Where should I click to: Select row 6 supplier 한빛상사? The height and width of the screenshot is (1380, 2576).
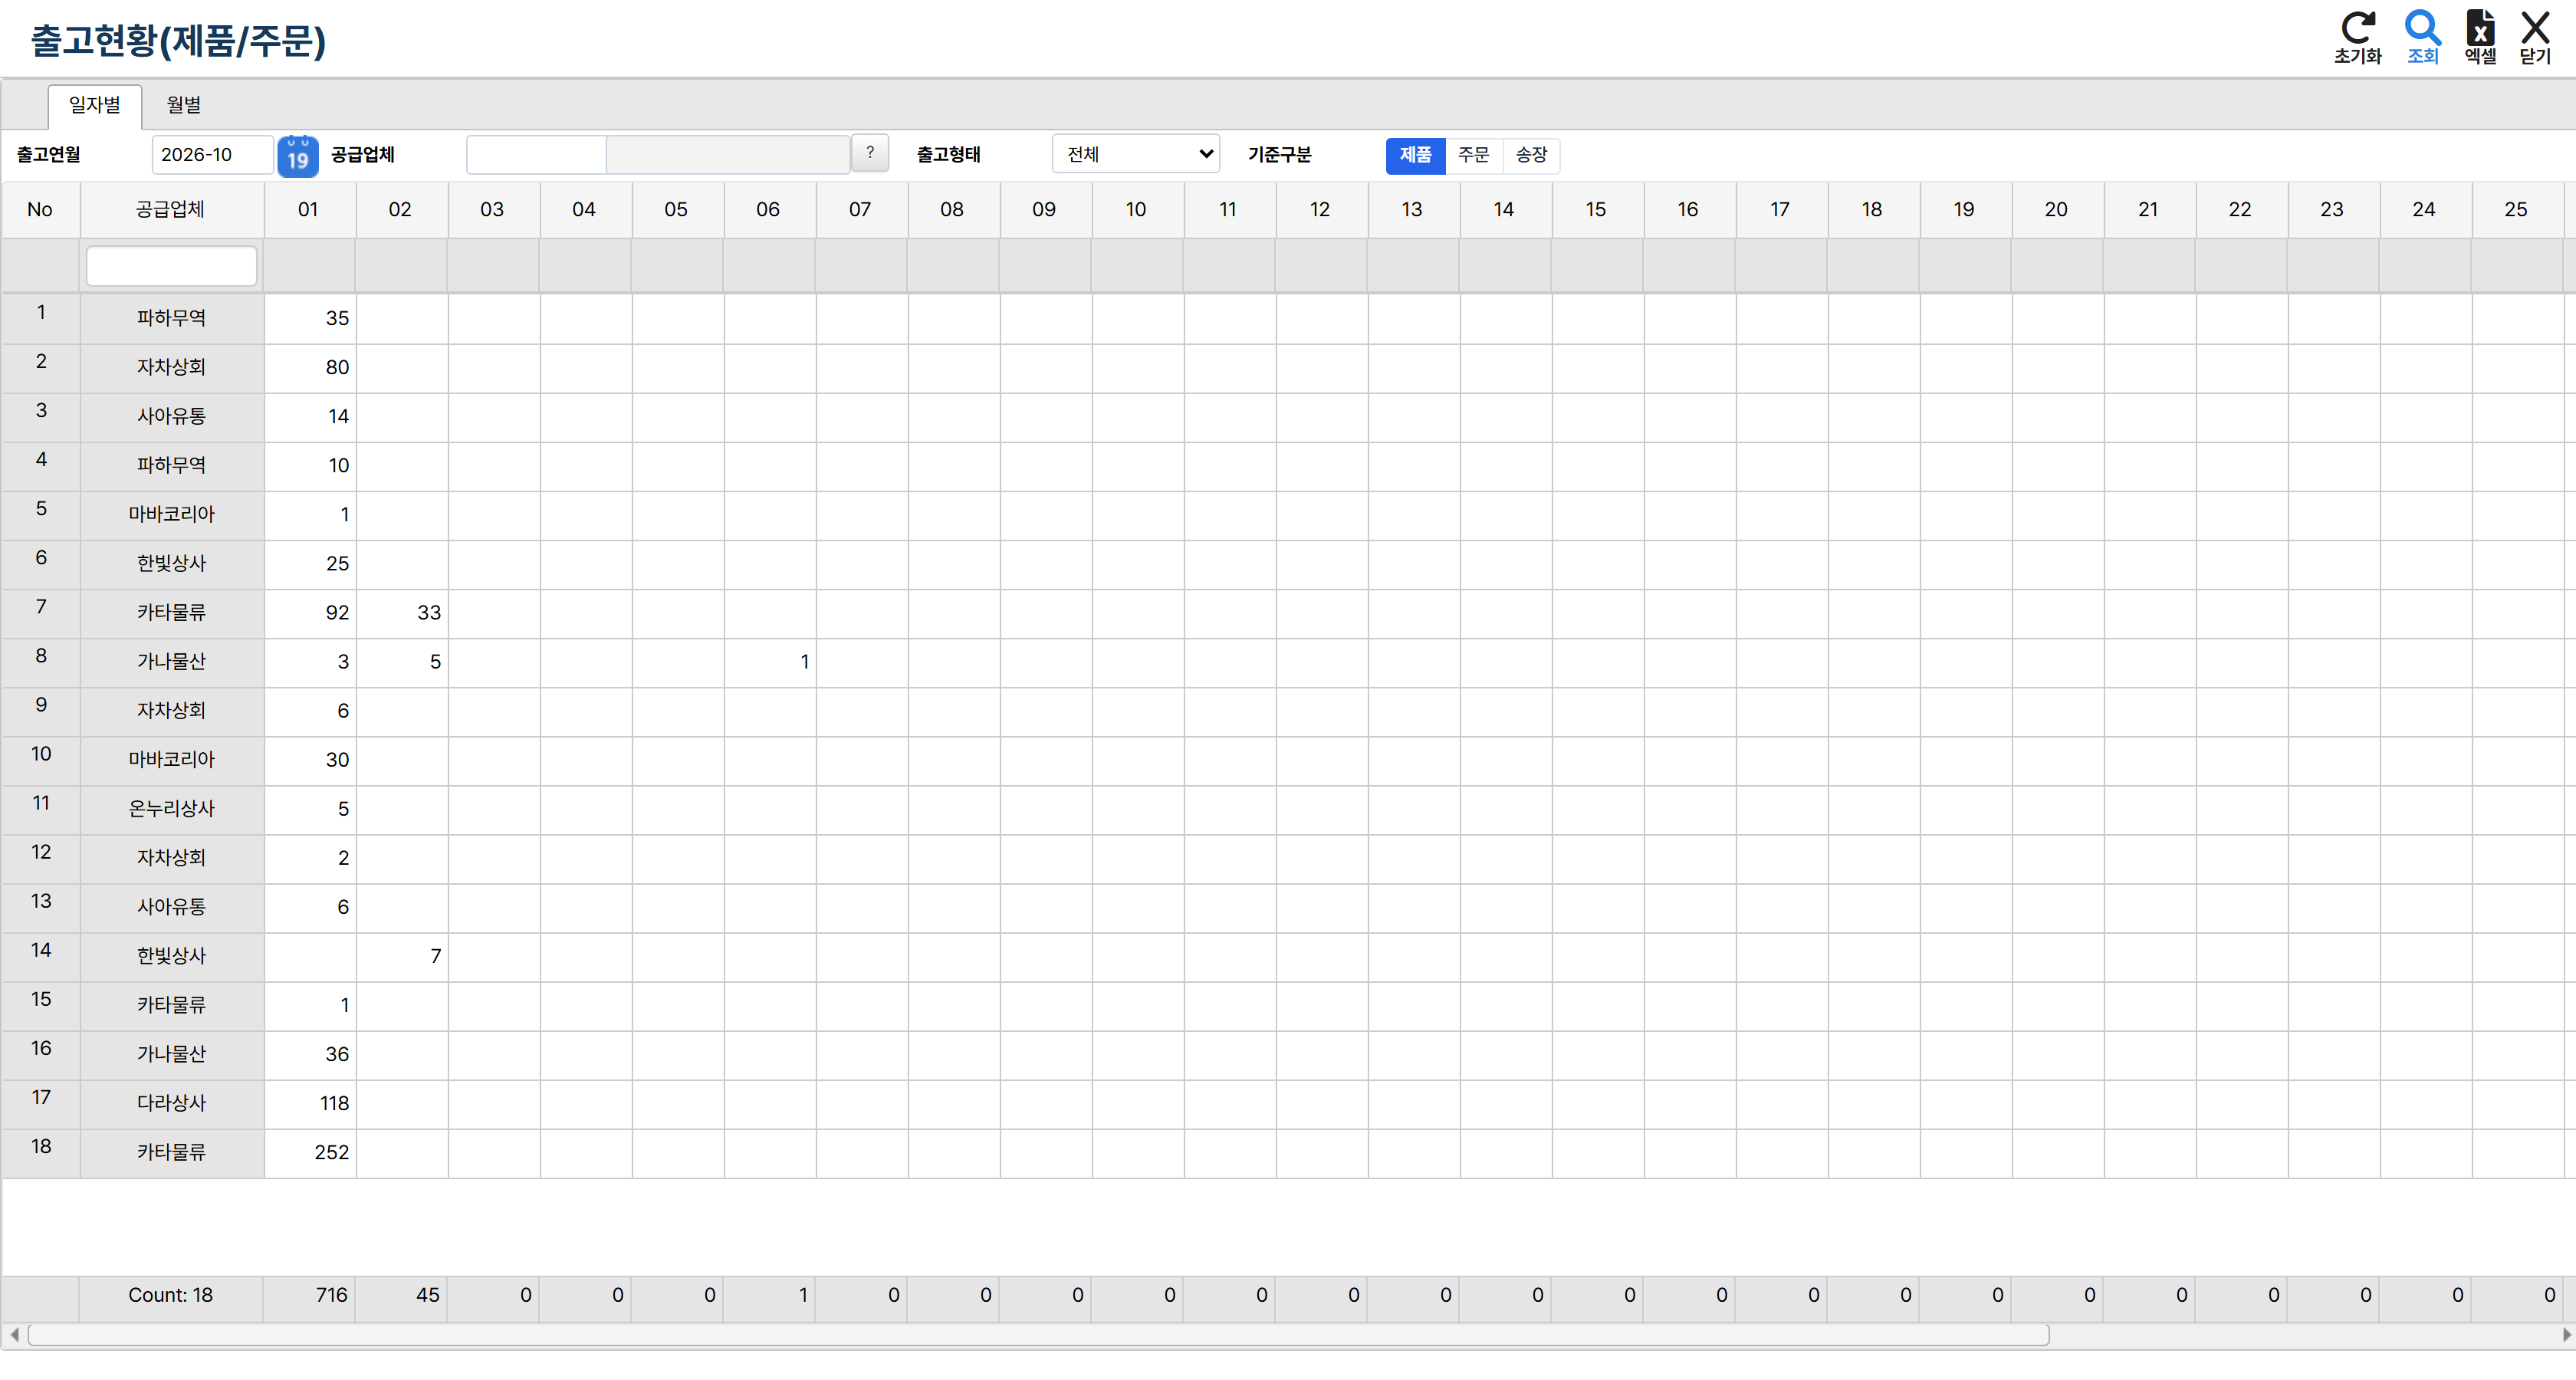pyautogui.click(x=171, y=564)
